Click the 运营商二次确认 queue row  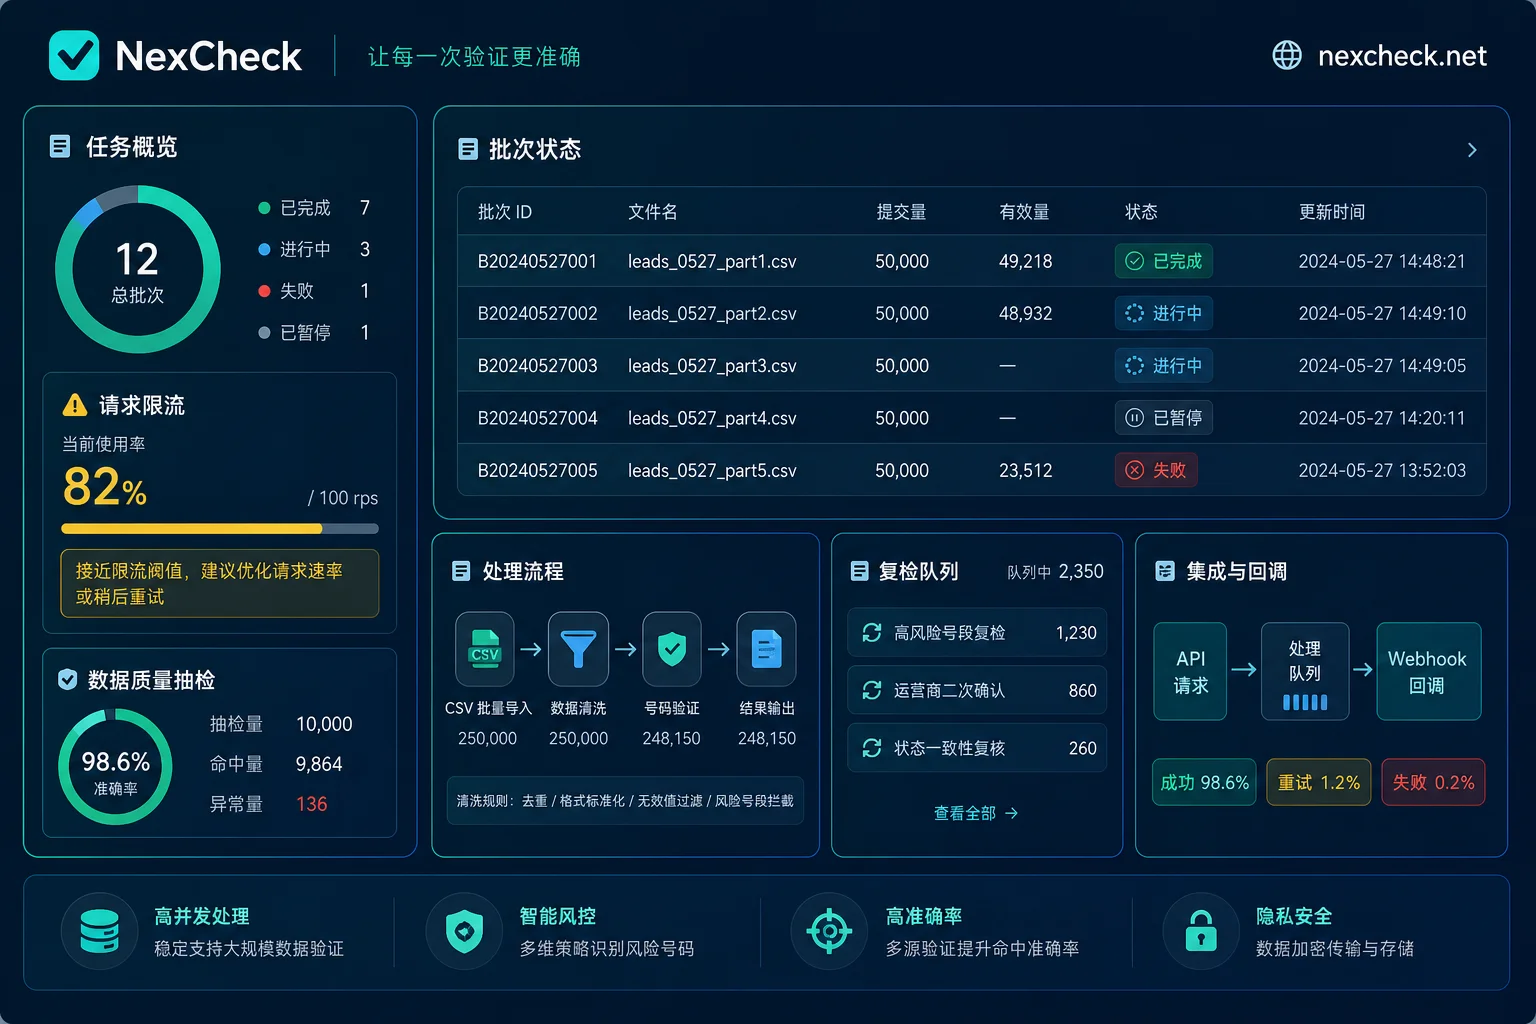tap(977, 690)
